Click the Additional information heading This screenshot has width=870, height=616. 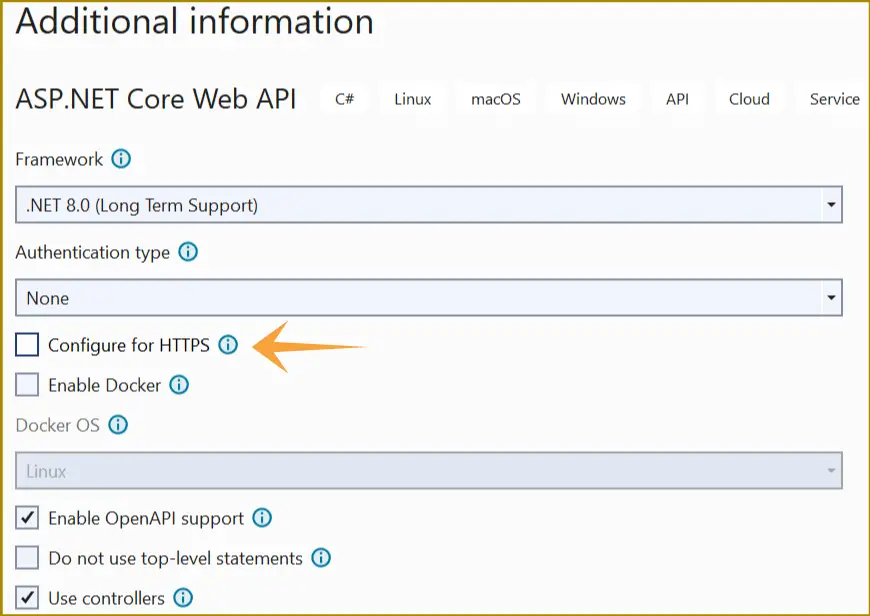[194, 21]
